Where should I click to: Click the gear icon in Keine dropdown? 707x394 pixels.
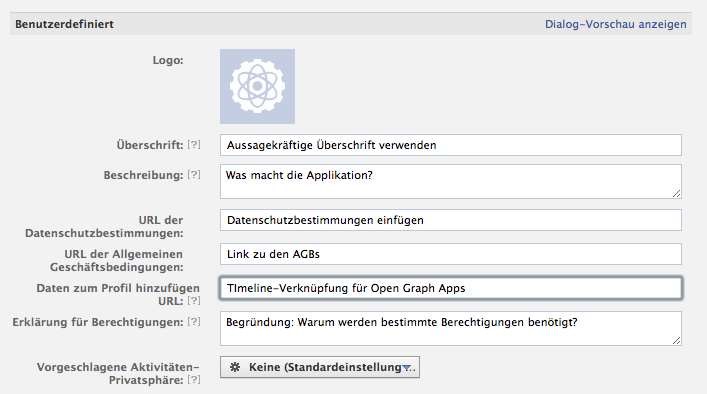click(235, 367)
